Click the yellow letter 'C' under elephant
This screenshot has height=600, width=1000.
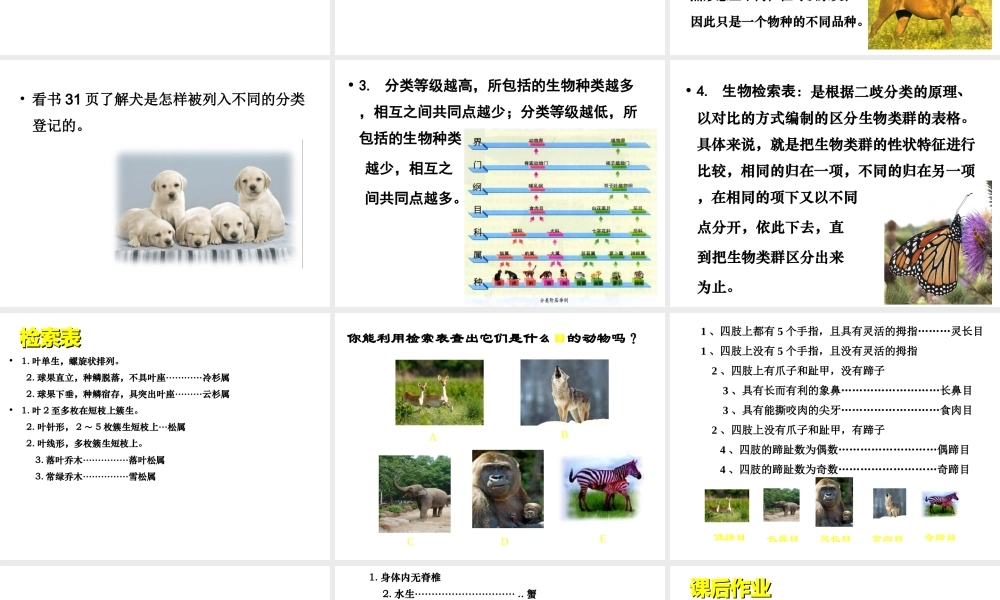pyautogui.click(x=410, y=542)
